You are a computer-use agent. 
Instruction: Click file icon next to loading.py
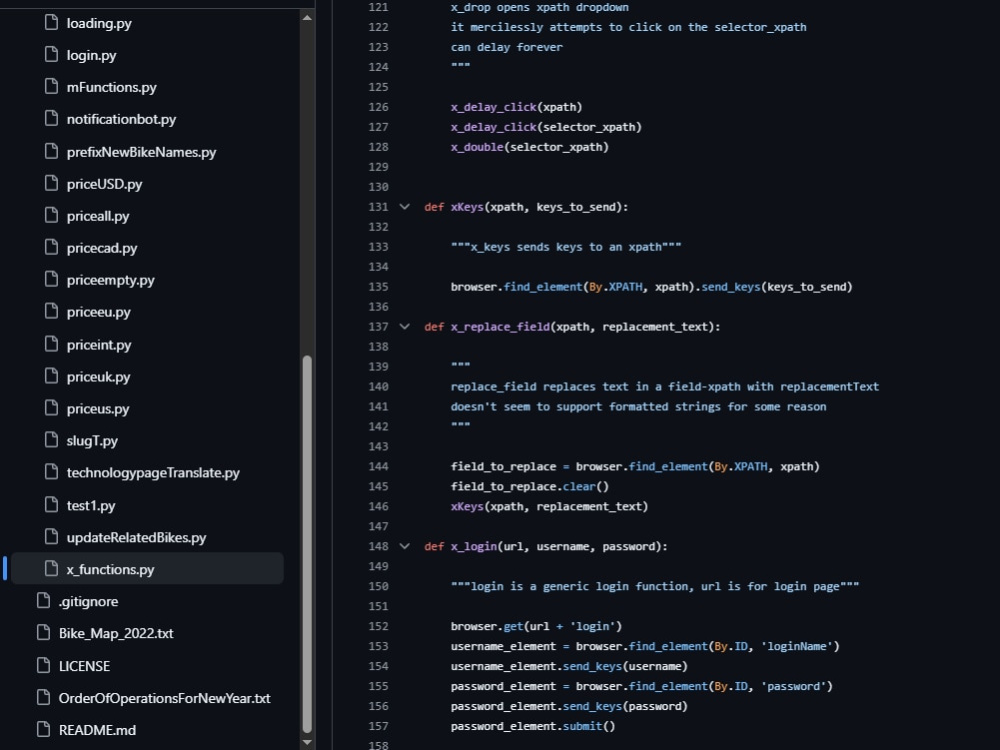[x=52, y=22]
